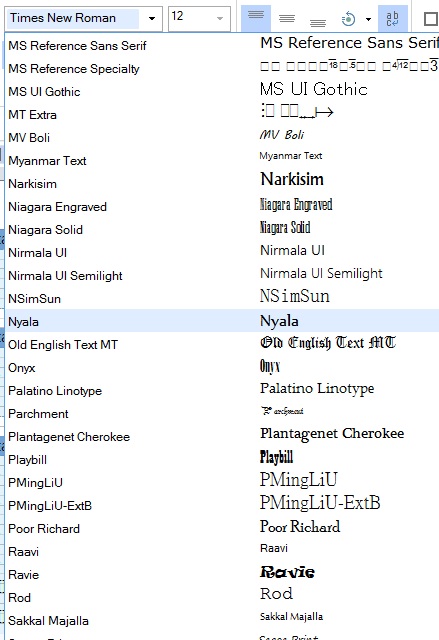Screen dimensions: 439x640
Task: Select Nyala font from list
Action: coord(222,320)
